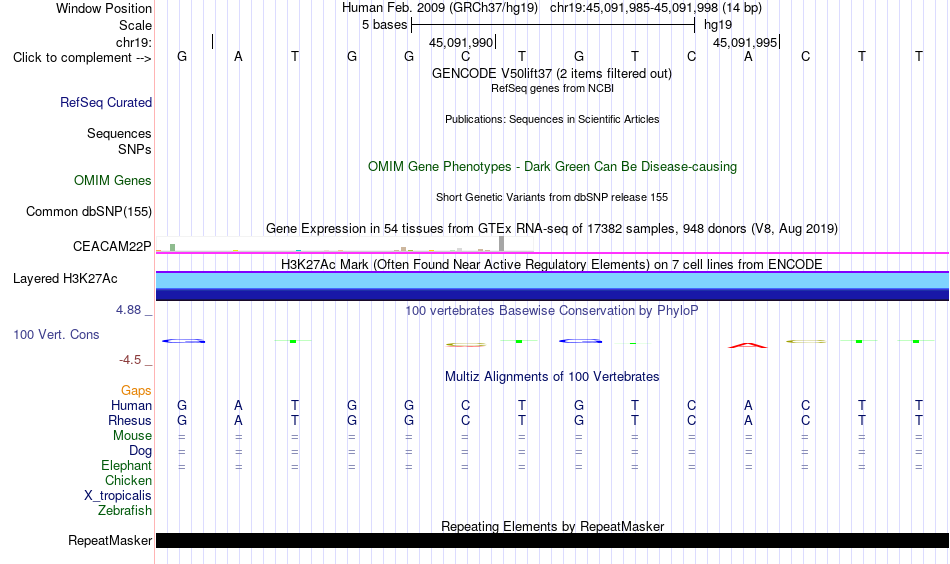Select the black RepeatMasker element bar
This screenshot has height=564, width=950.
click(552, 540)
